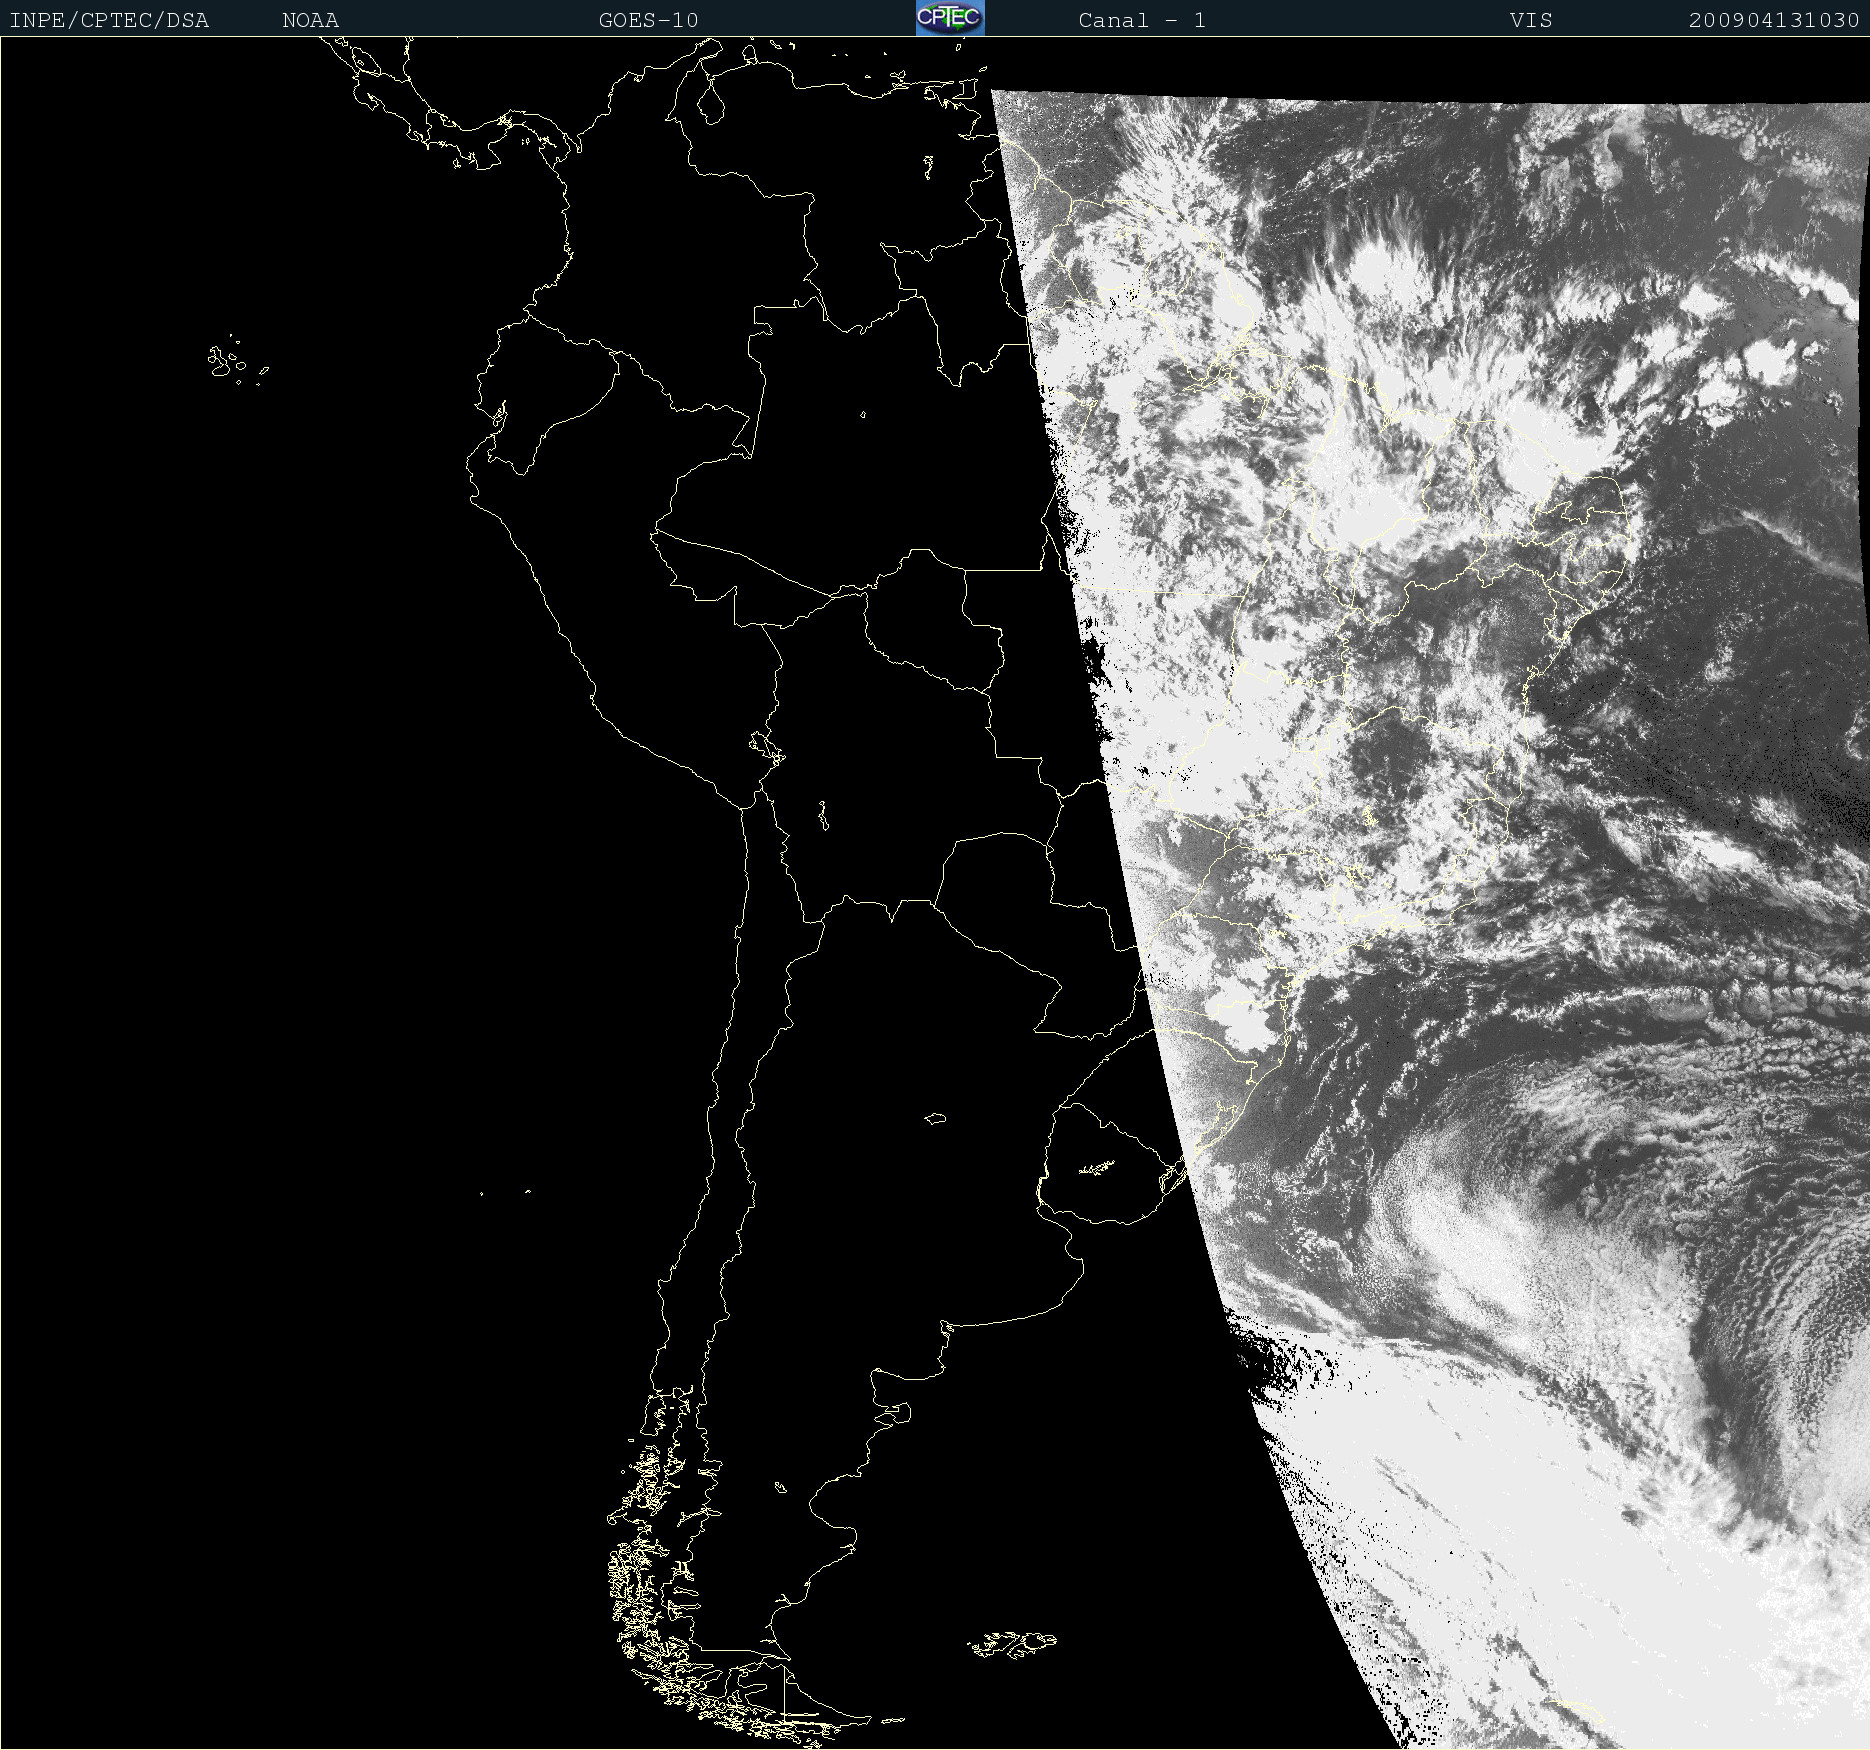Select the VIS label in the header
Image resolution: width=1870 pixels, height=1750 pixels.
[x=1531, y=20]
